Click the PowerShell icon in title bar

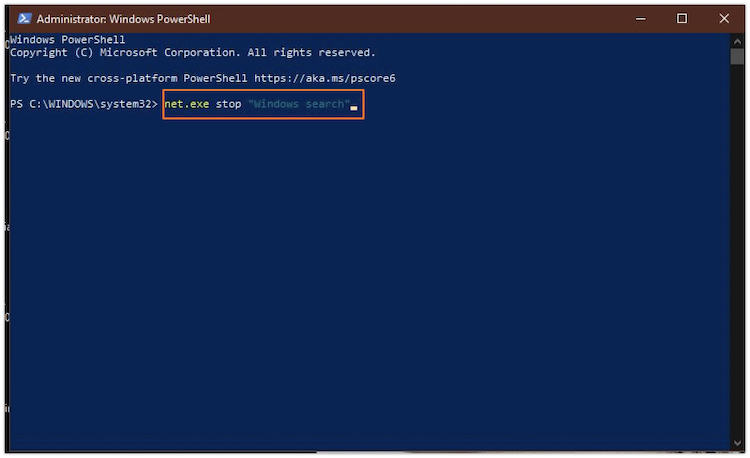click(22, 18)
